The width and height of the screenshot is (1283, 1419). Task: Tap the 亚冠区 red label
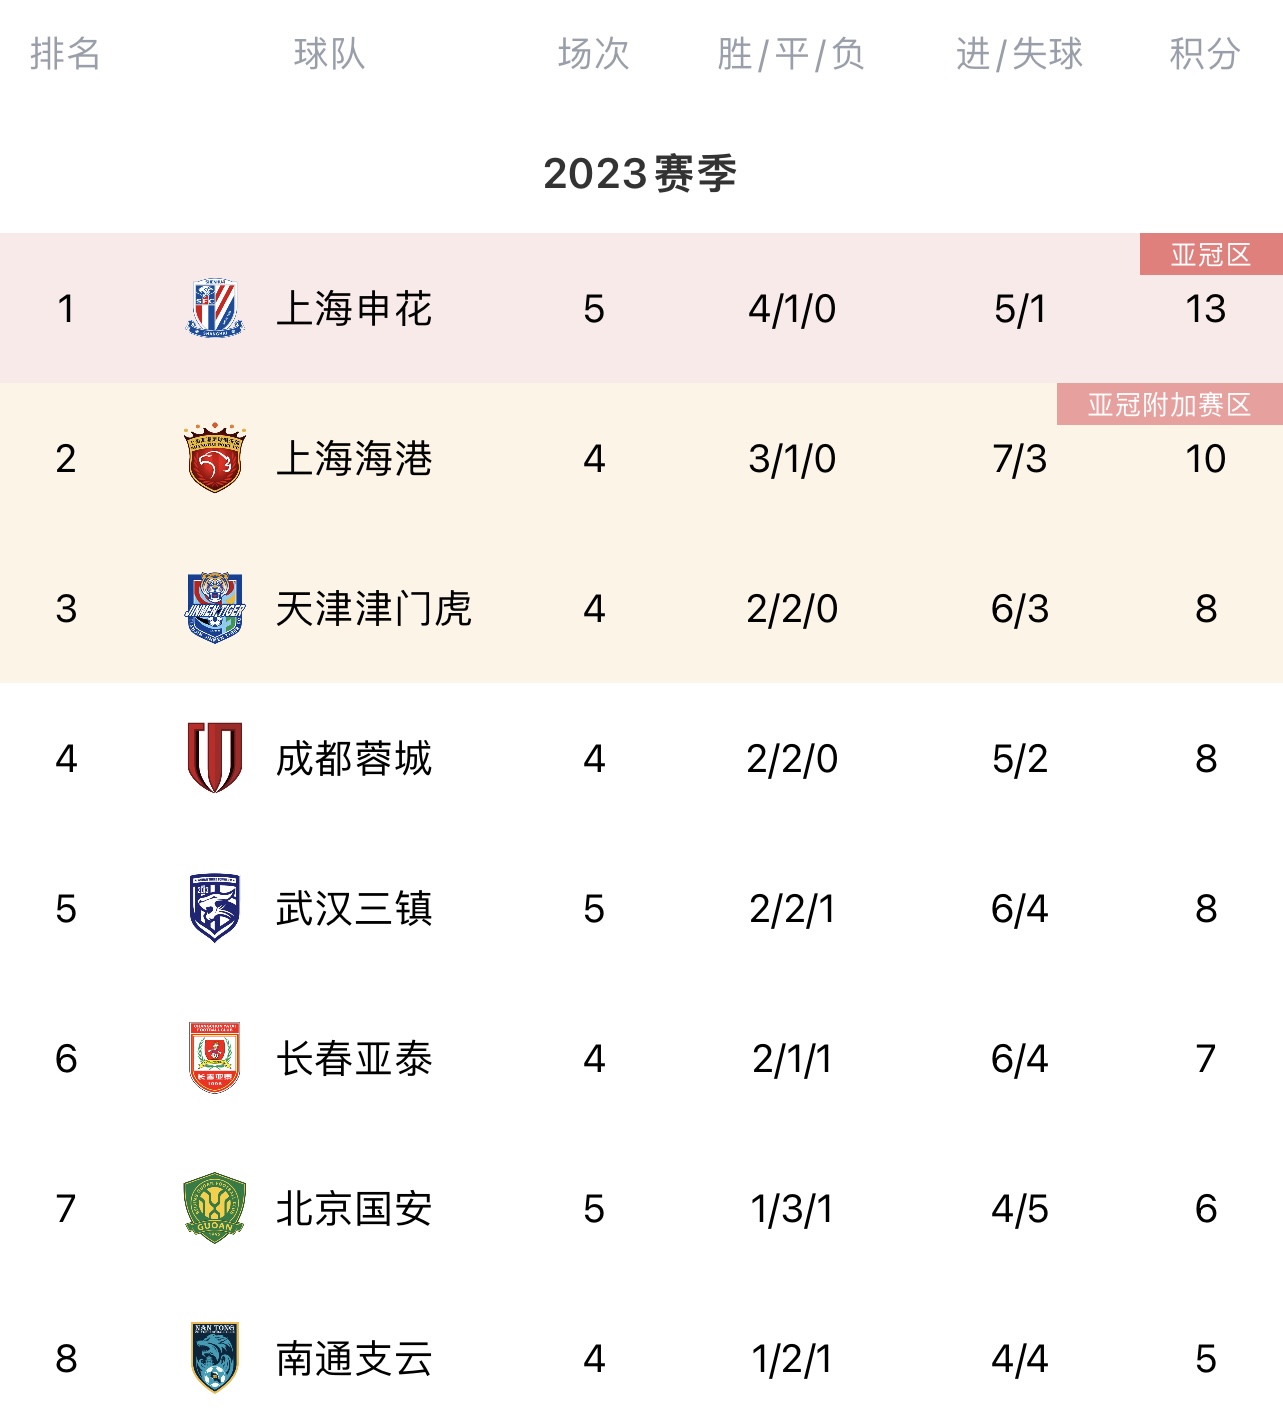pyautogui.click(x=1211, y=254)
